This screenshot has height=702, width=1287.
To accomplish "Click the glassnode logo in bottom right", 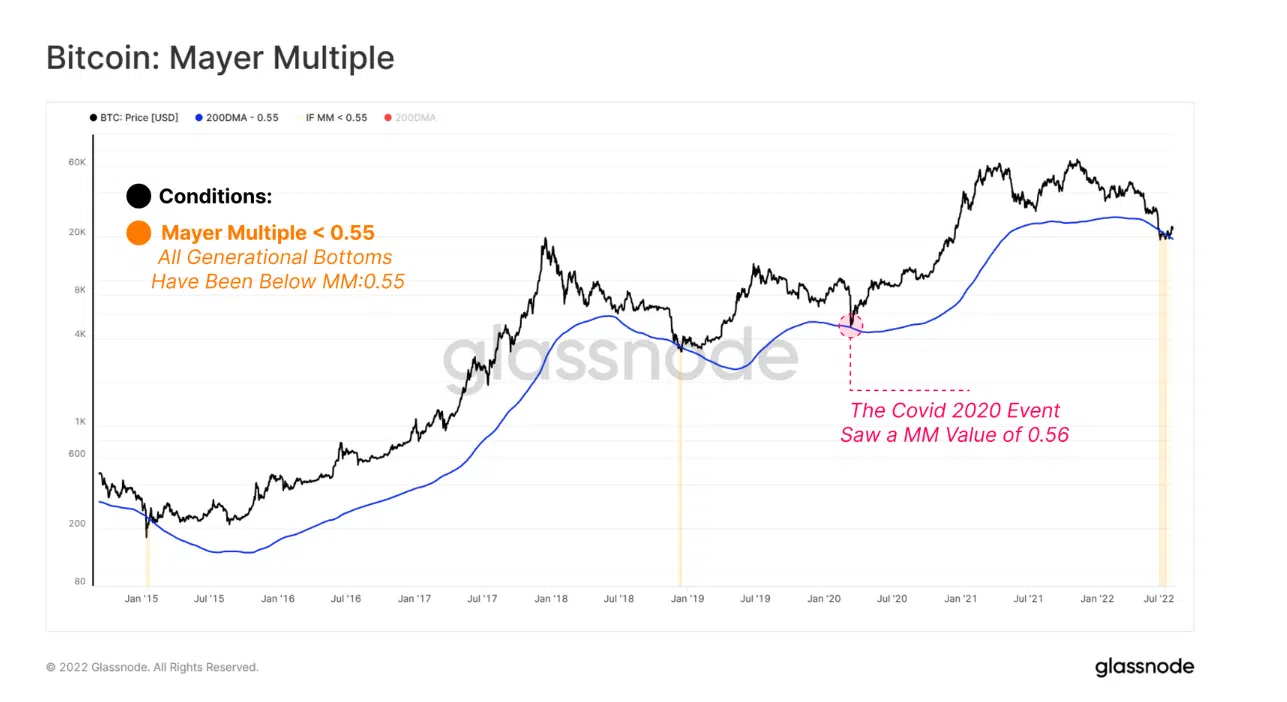I will 1144,666.
